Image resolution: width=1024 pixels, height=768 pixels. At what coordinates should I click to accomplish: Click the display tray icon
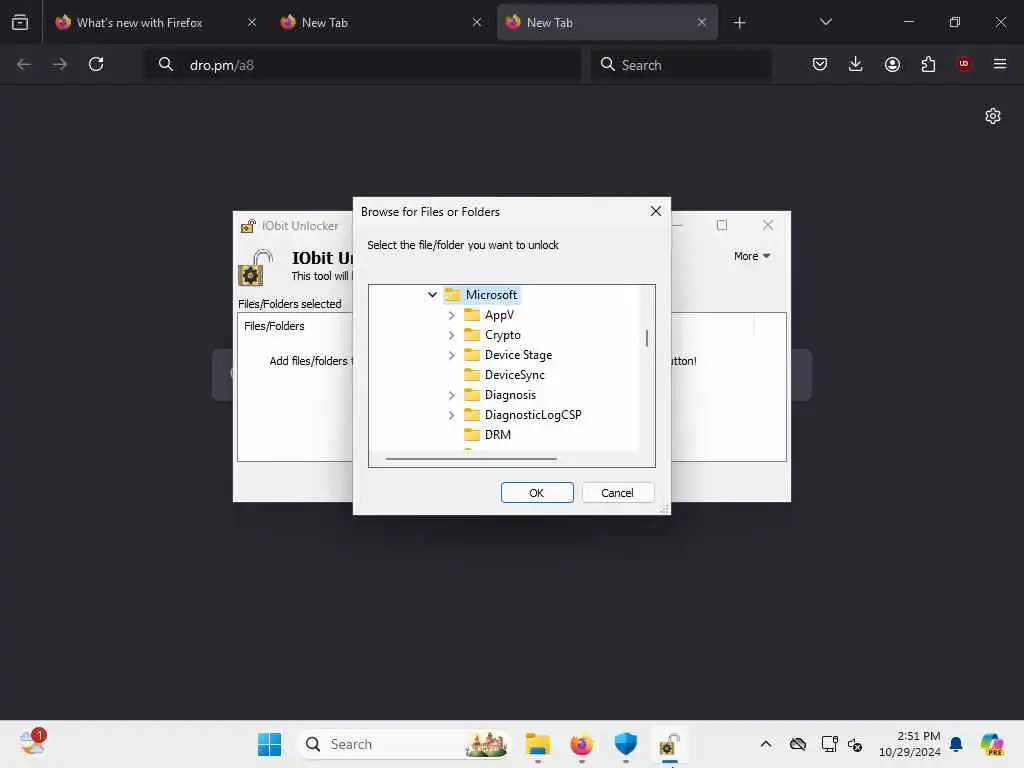pos(829,744)
